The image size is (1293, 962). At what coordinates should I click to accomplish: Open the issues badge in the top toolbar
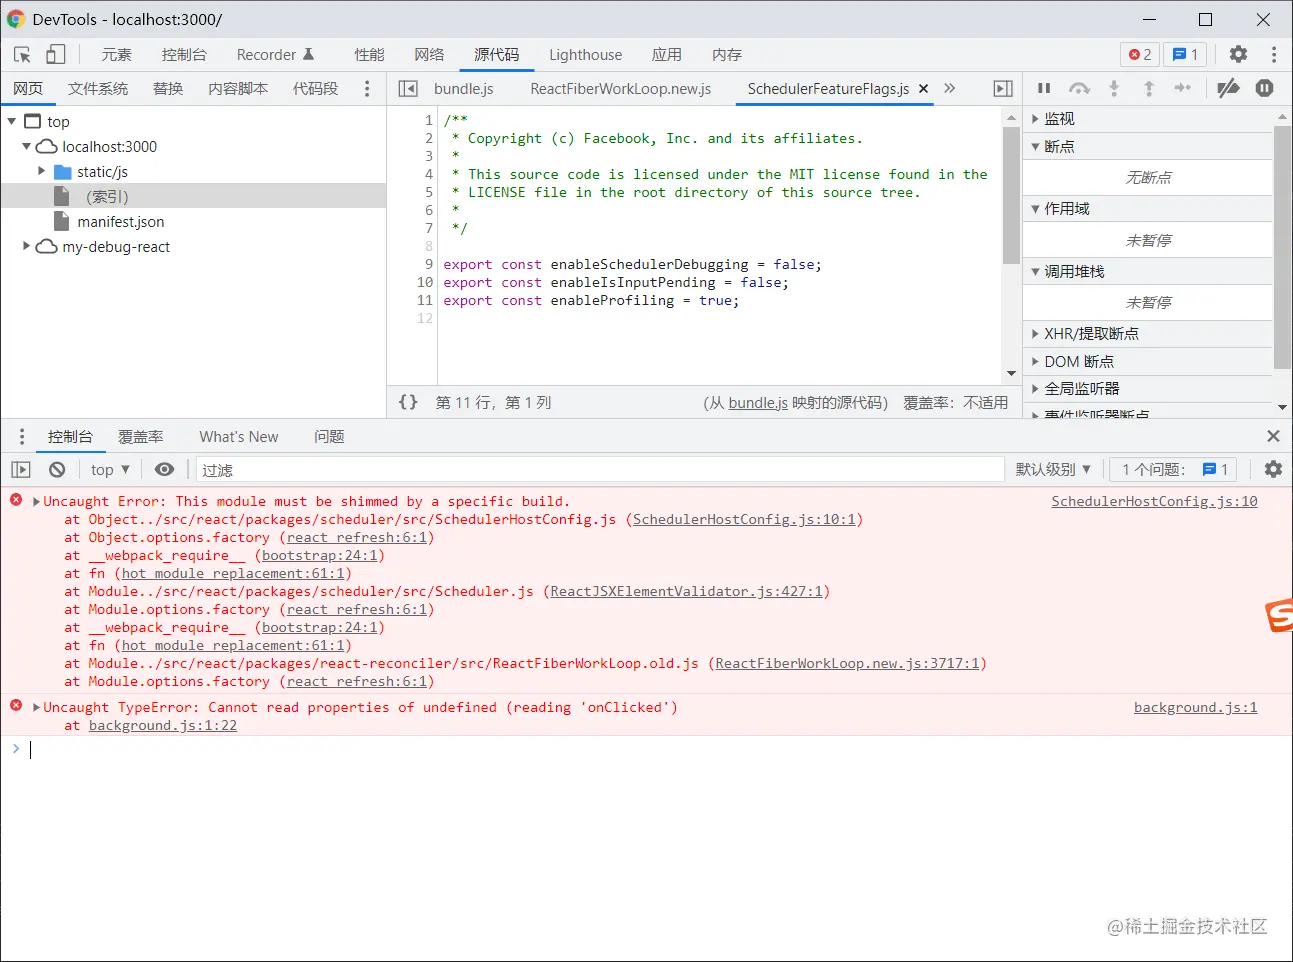click(1185, 55)
